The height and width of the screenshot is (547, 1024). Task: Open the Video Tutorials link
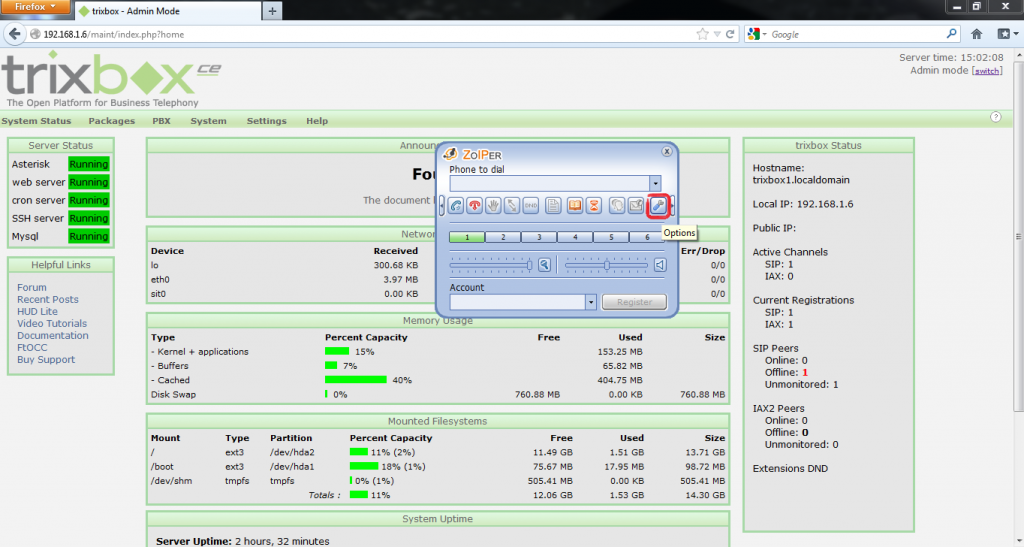[x=52, y=324]
